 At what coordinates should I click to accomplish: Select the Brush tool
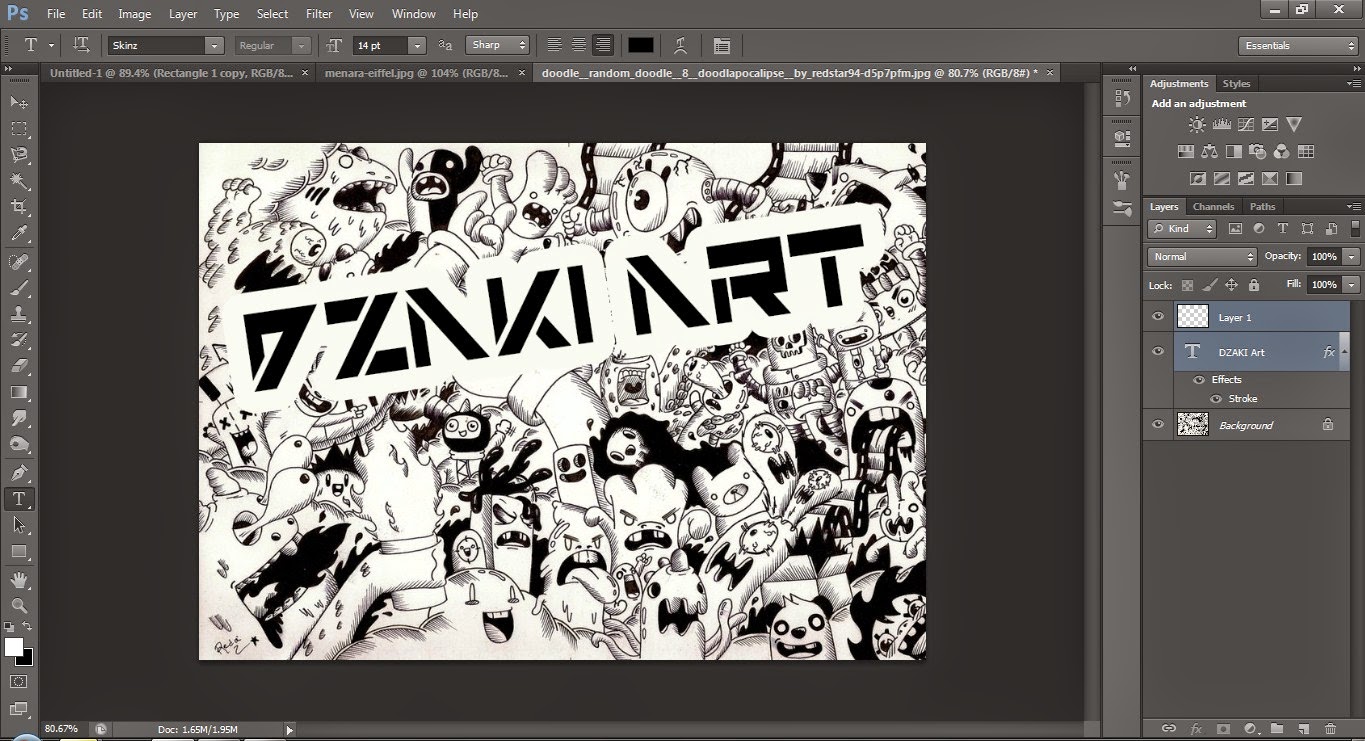pyautogui.click(x=19, y=288)
